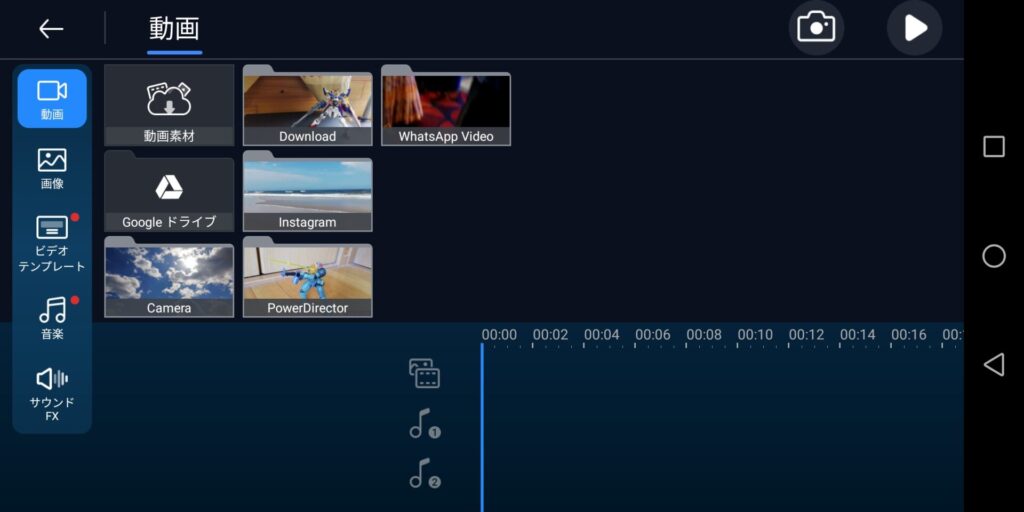The width and height of the screenshot is (1024, 512).
Task: Select the 動画 tab at top
Action: (174, 29)
